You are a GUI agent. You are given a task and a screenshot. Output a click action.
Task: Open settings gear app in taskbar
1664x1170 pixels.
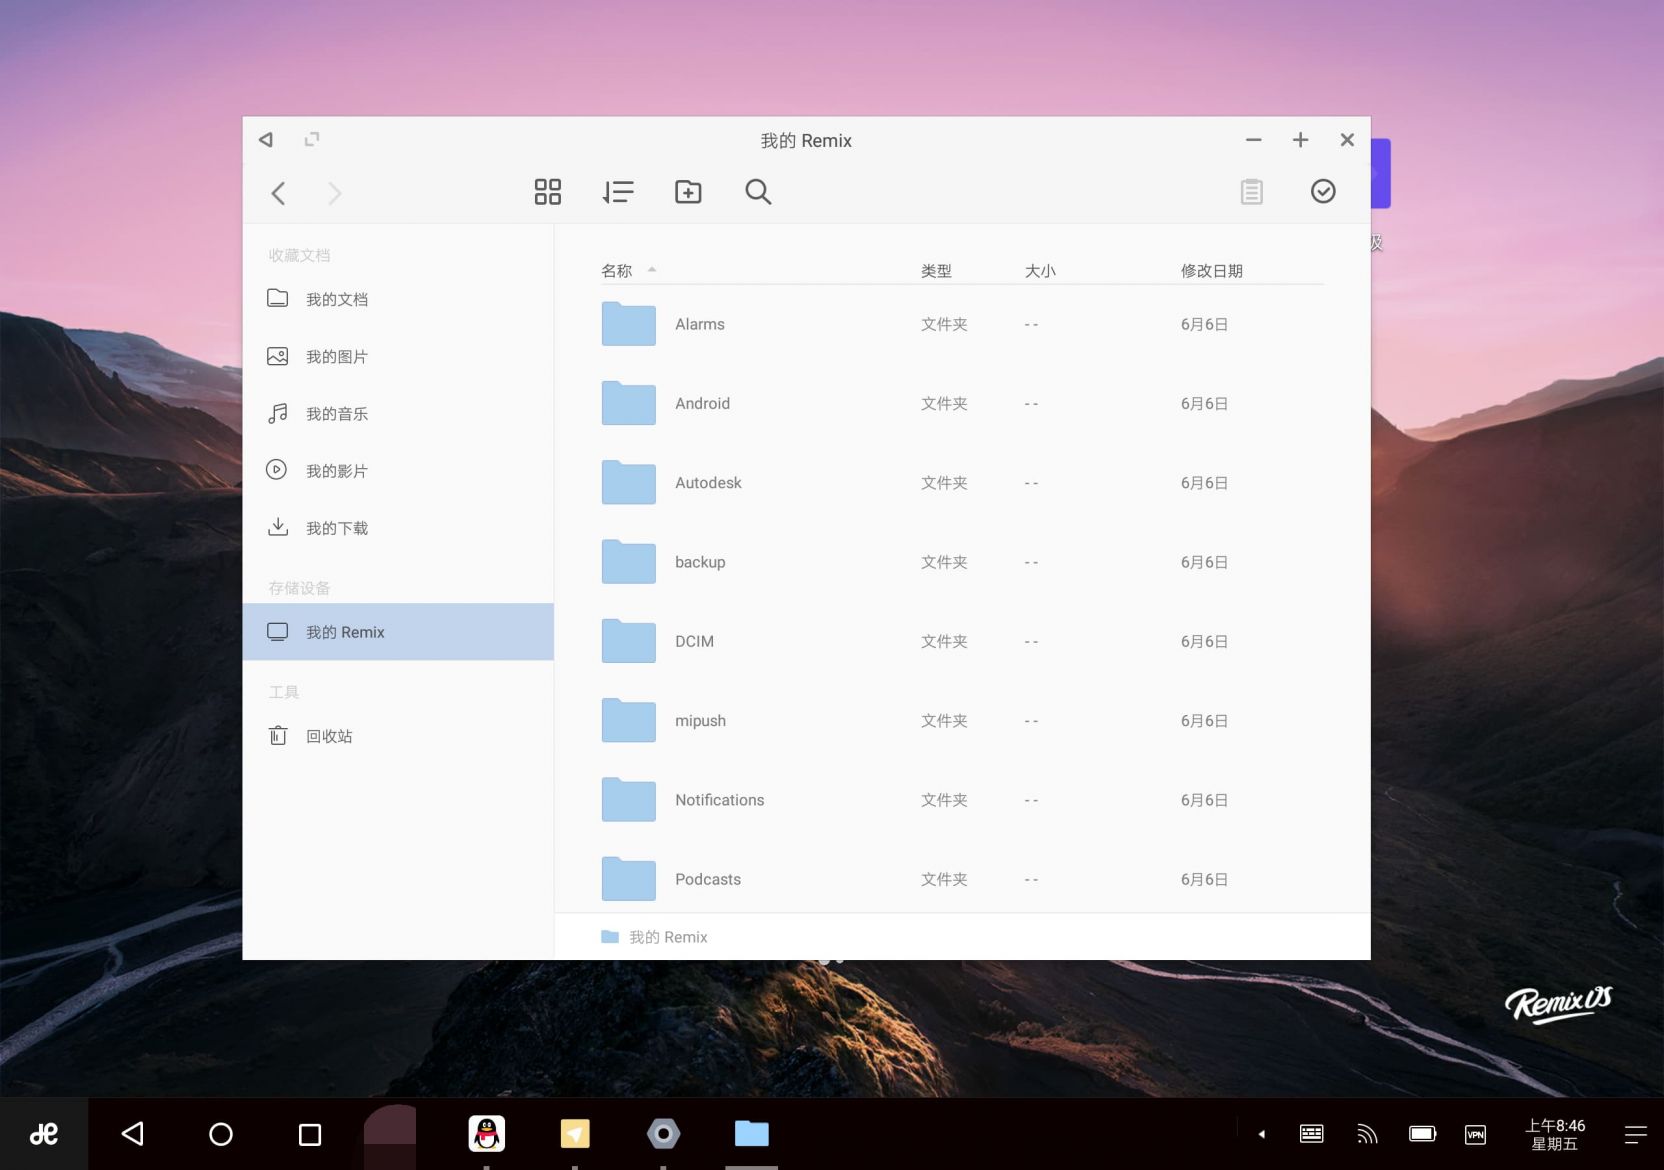click(663, 1133)
